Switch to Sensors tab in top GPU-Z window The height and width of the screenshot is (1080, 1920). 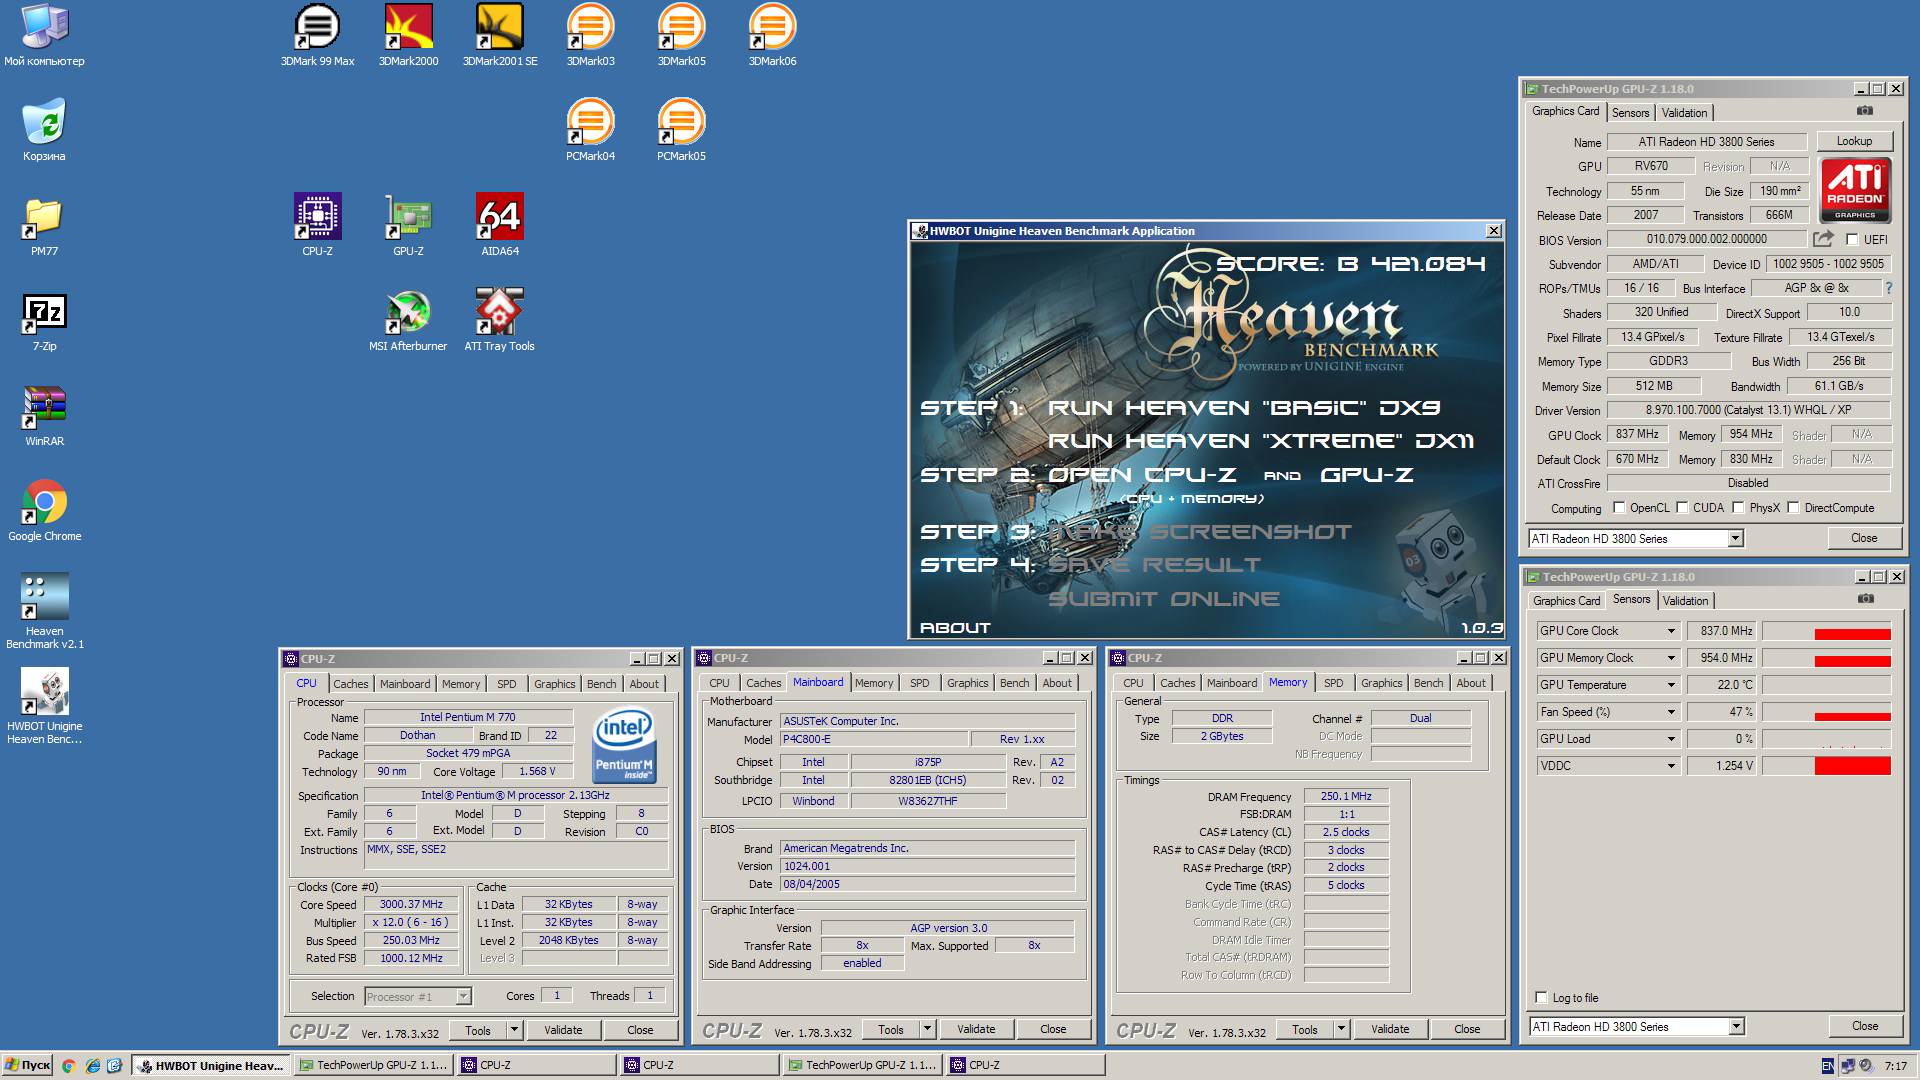pyautogui.click(x=1630, y=113)
